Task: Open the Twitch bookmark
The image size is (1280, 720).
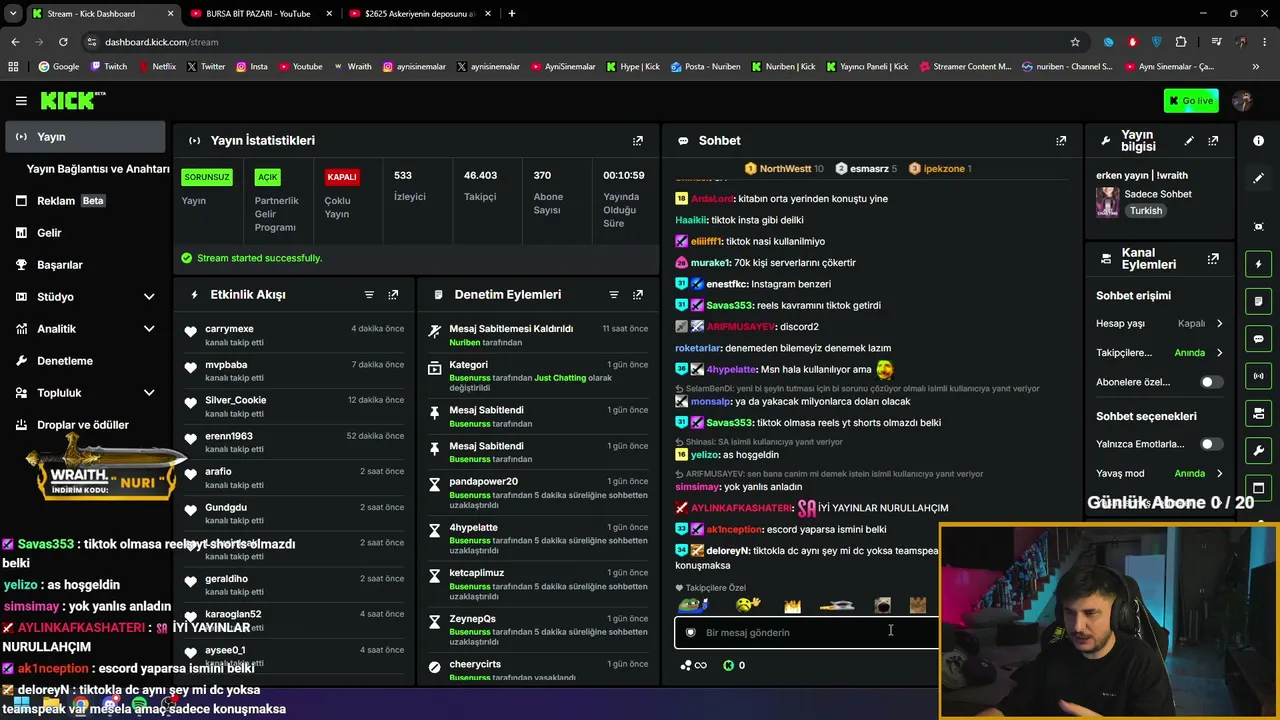Action: click(109, 67)
